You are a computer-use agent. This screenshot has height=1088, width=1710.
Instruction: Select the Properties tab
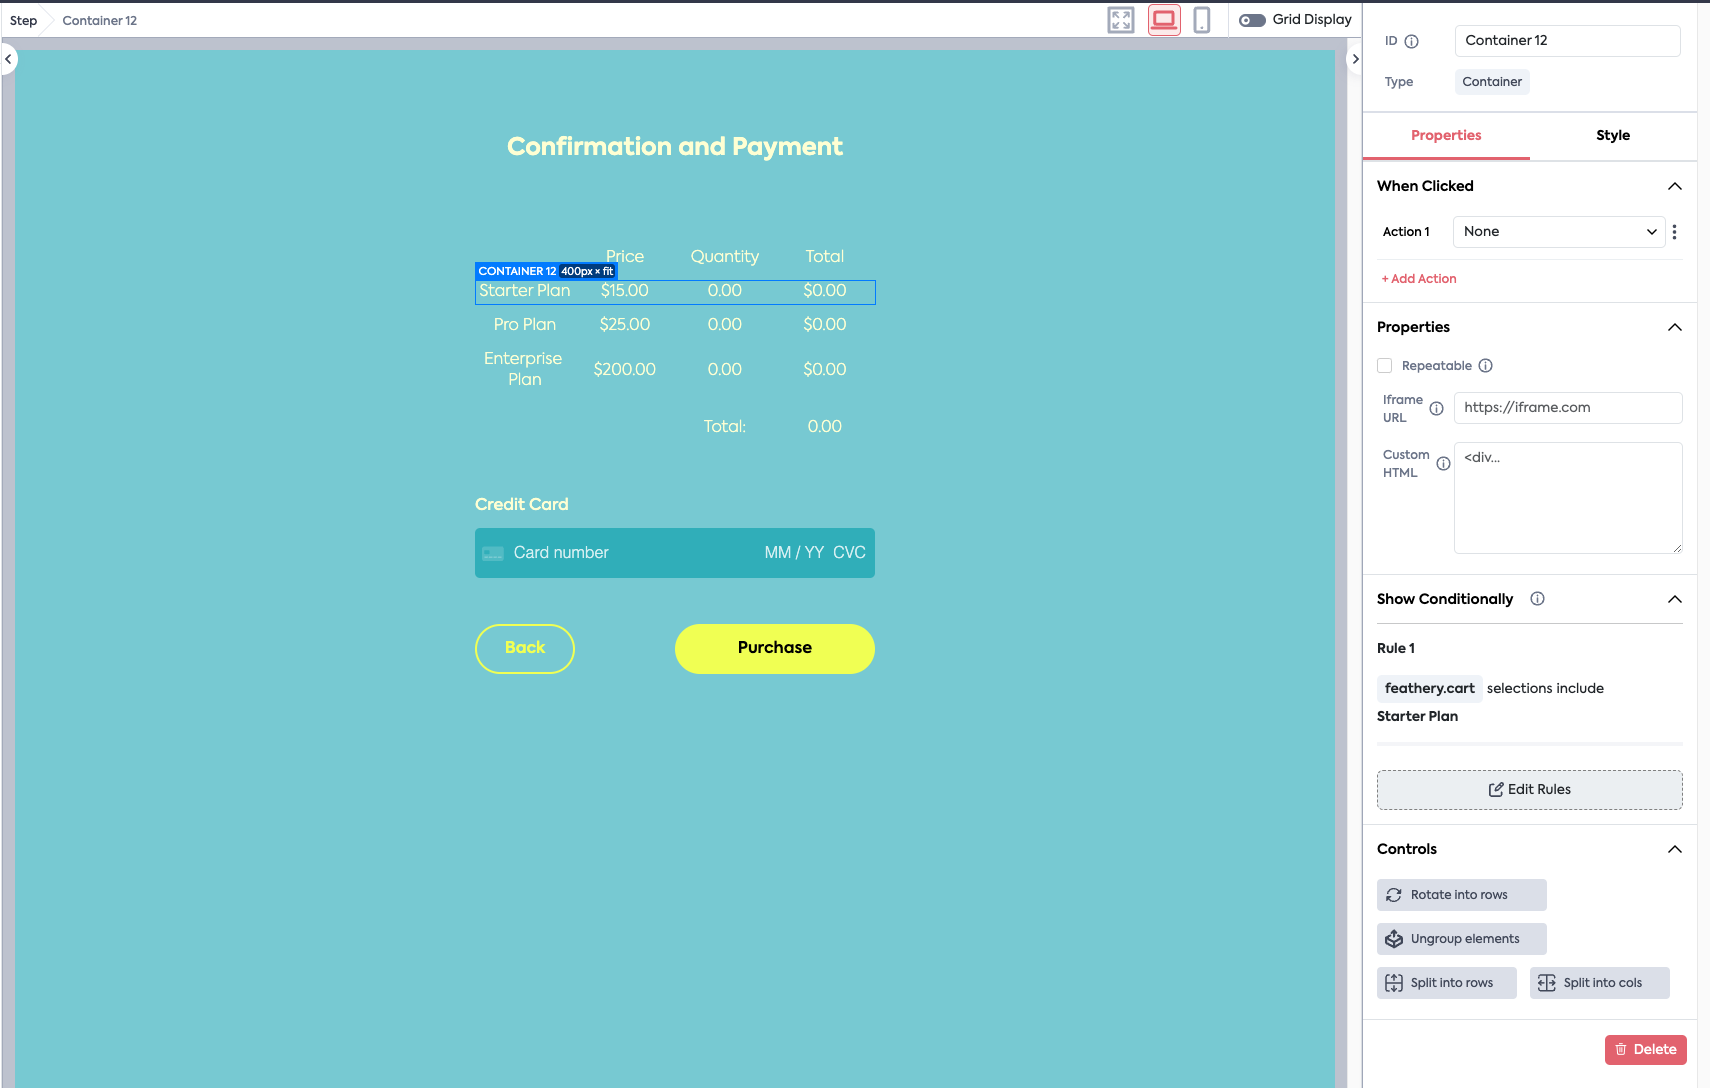[x=1446, y=136]
